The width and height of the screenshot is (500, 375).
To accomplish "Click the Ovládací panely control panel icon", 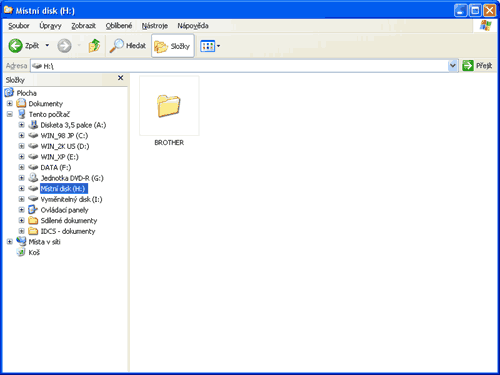I will pos(33,210).
